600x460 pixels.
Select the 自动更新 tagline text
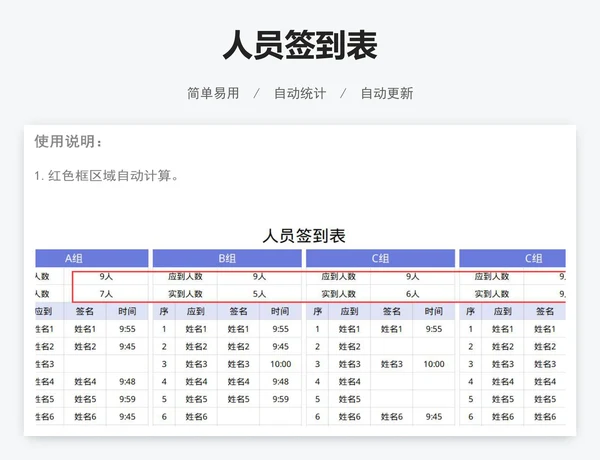[387, 93]
